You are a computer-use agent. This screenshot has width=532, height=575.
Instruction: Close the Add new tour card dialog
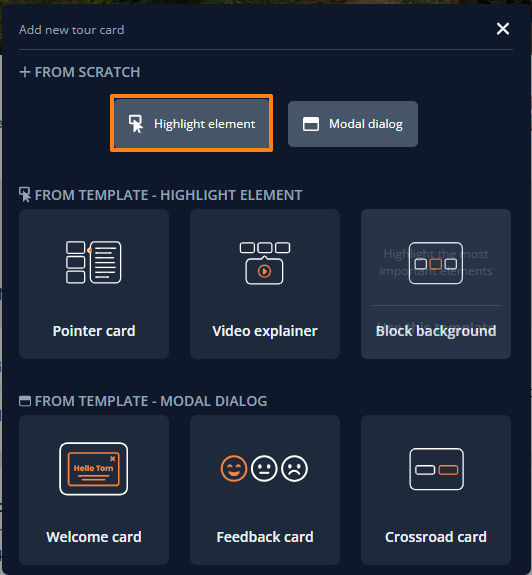coord(503,29)
